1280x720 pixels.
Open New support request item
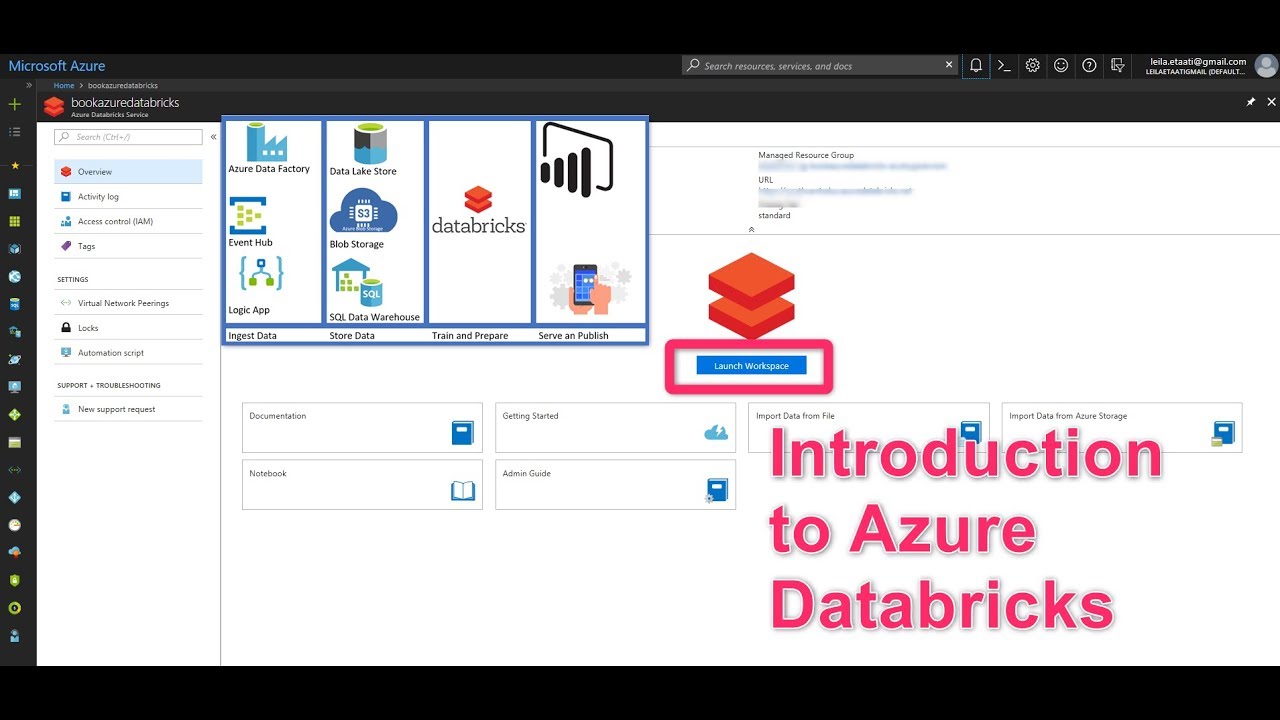128,409
